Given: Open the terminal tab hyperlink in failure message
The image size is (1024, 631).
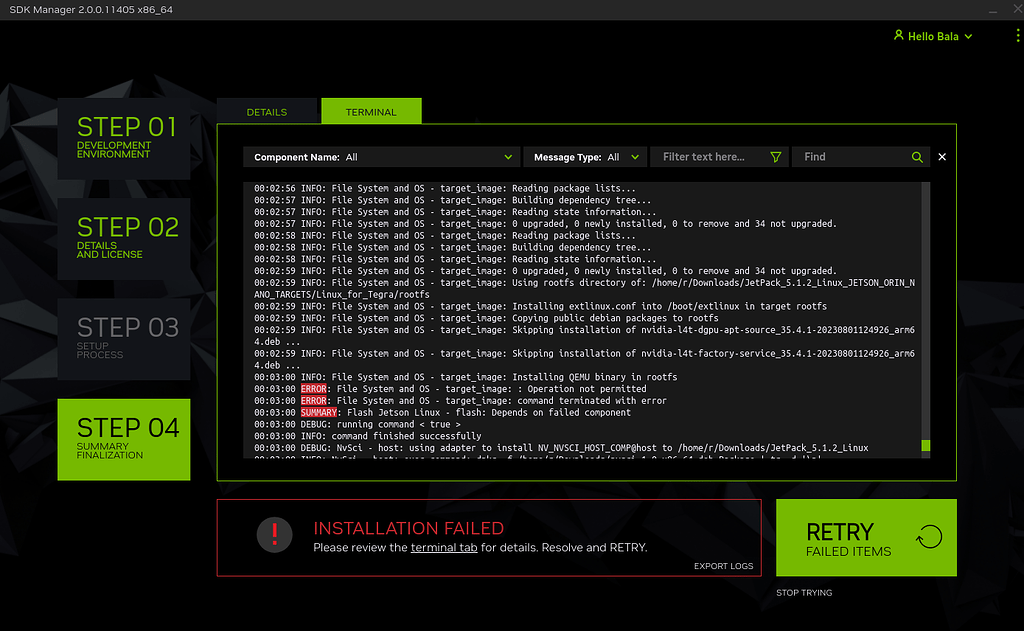Looking at the screenshot, I should [x=443, y=547].
